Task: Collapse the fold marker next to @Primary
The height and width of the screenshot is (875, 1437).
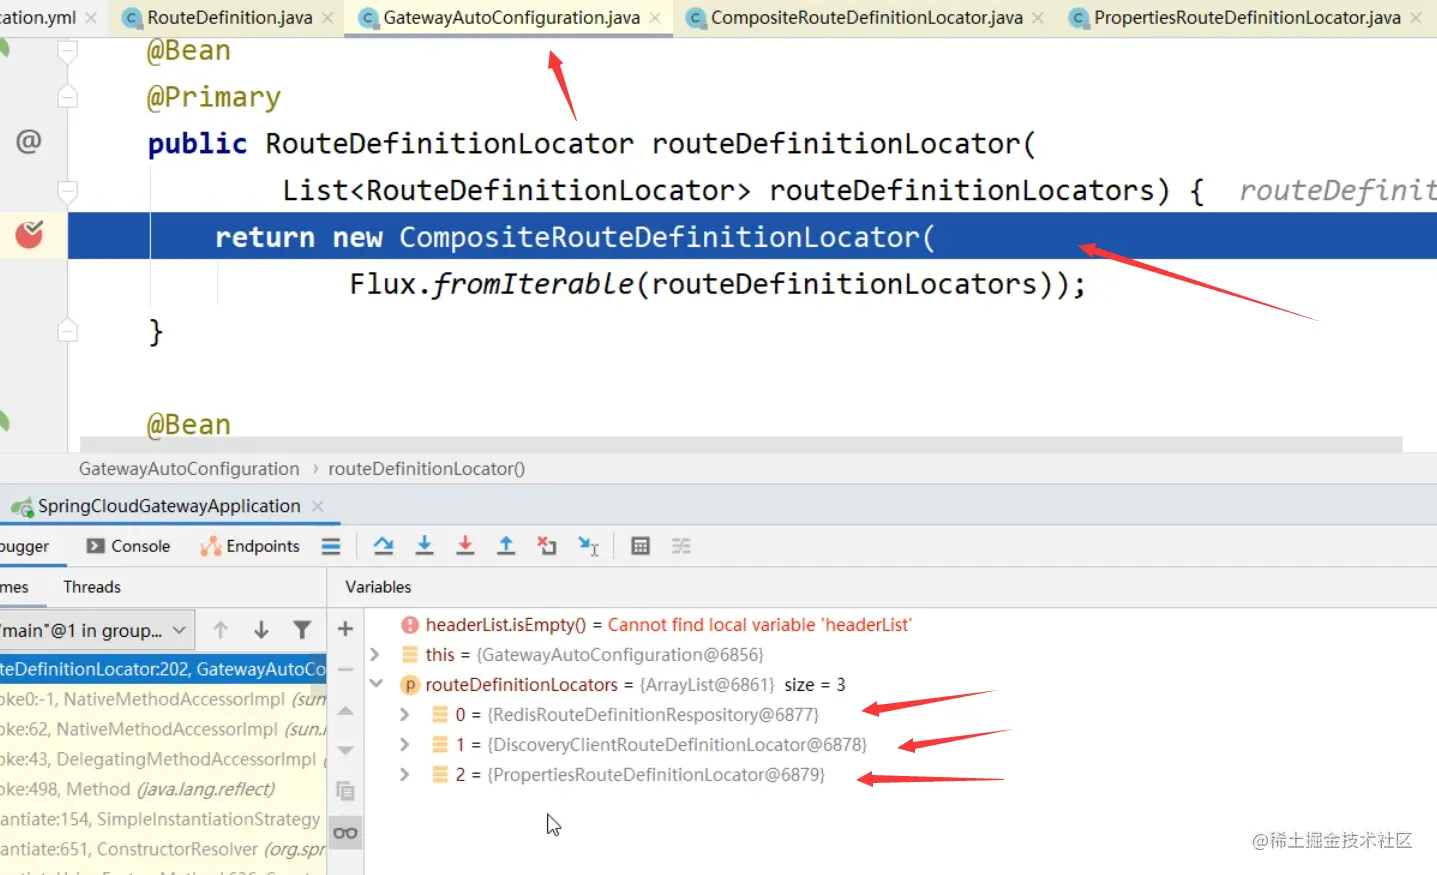Action: (68, 97)
